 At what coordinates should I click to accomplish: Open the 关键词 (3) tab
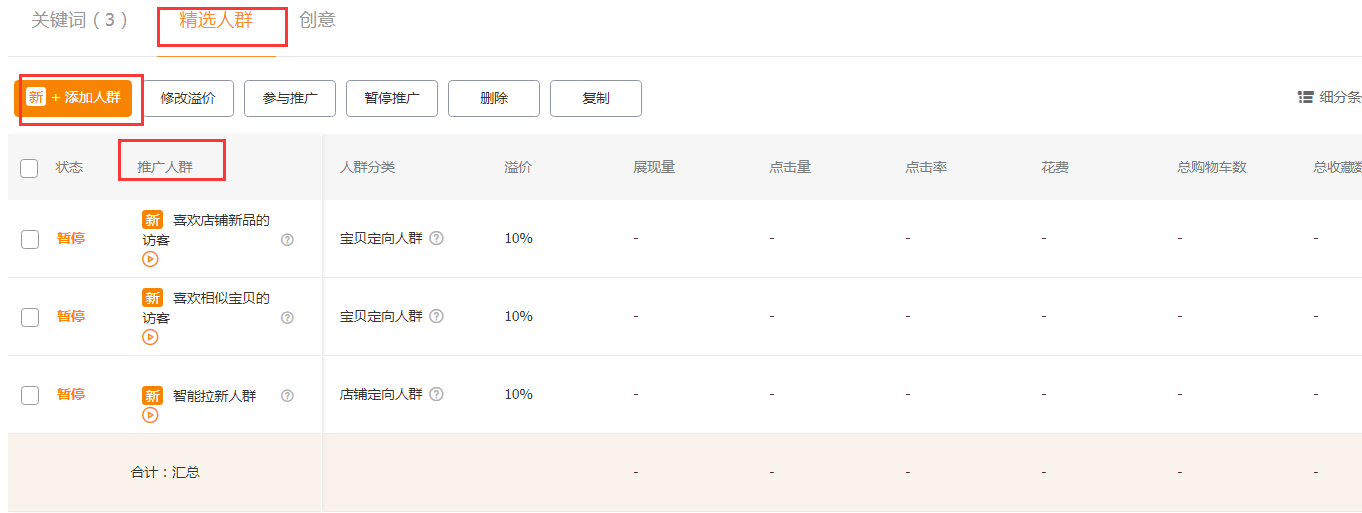pyautogui.click(x=80, y=20)
